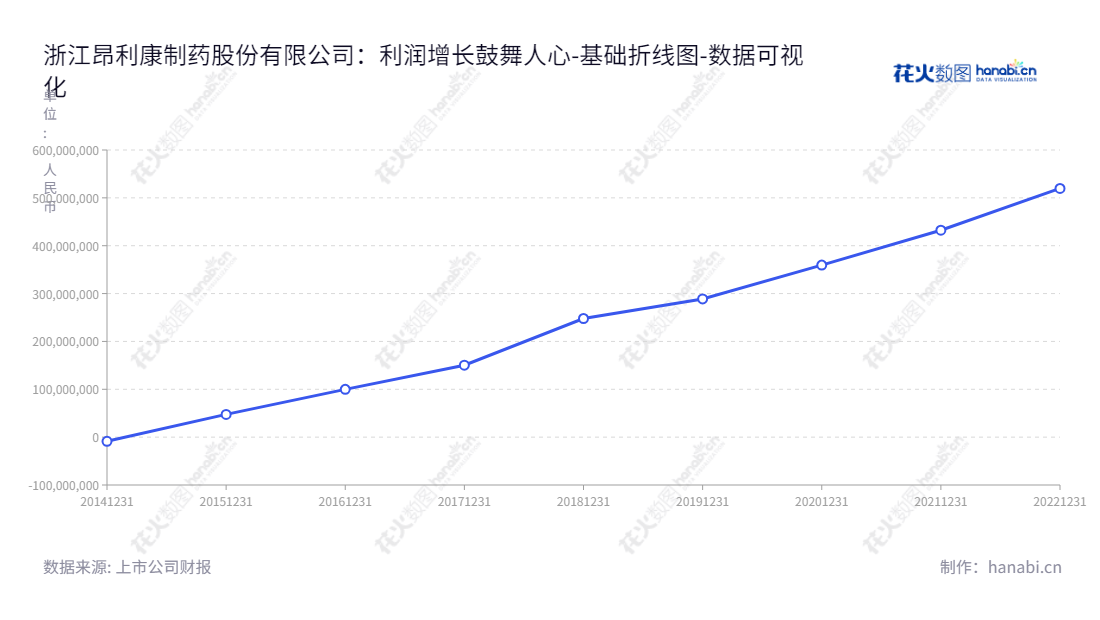Click the chart title text
The height and width of the screenshot is (620, 1100).
(x=423, y=70)
